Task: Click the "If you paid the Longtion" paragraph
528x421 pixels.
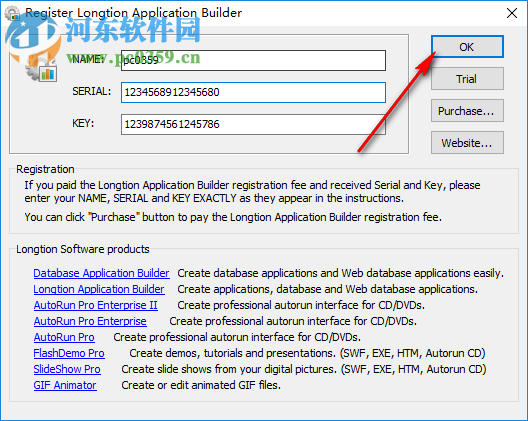Action: 252,192
